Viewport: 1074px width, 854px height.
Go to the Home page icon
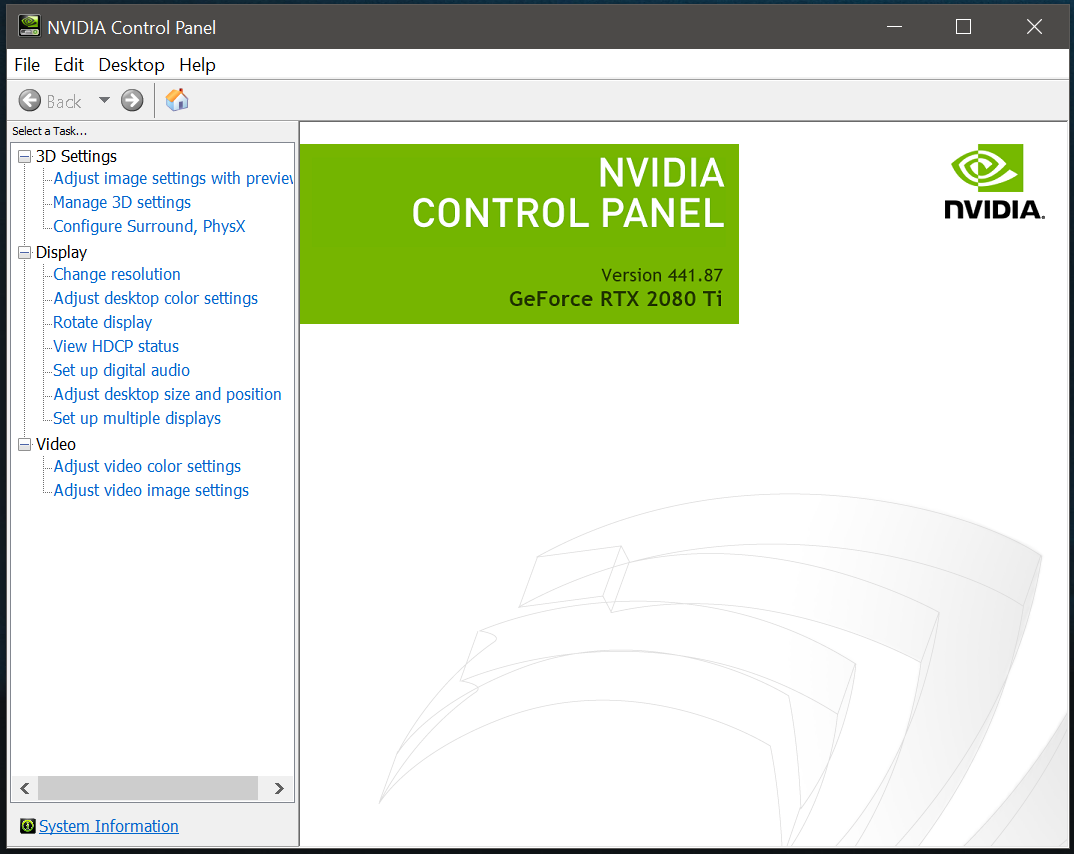point(177,100)
